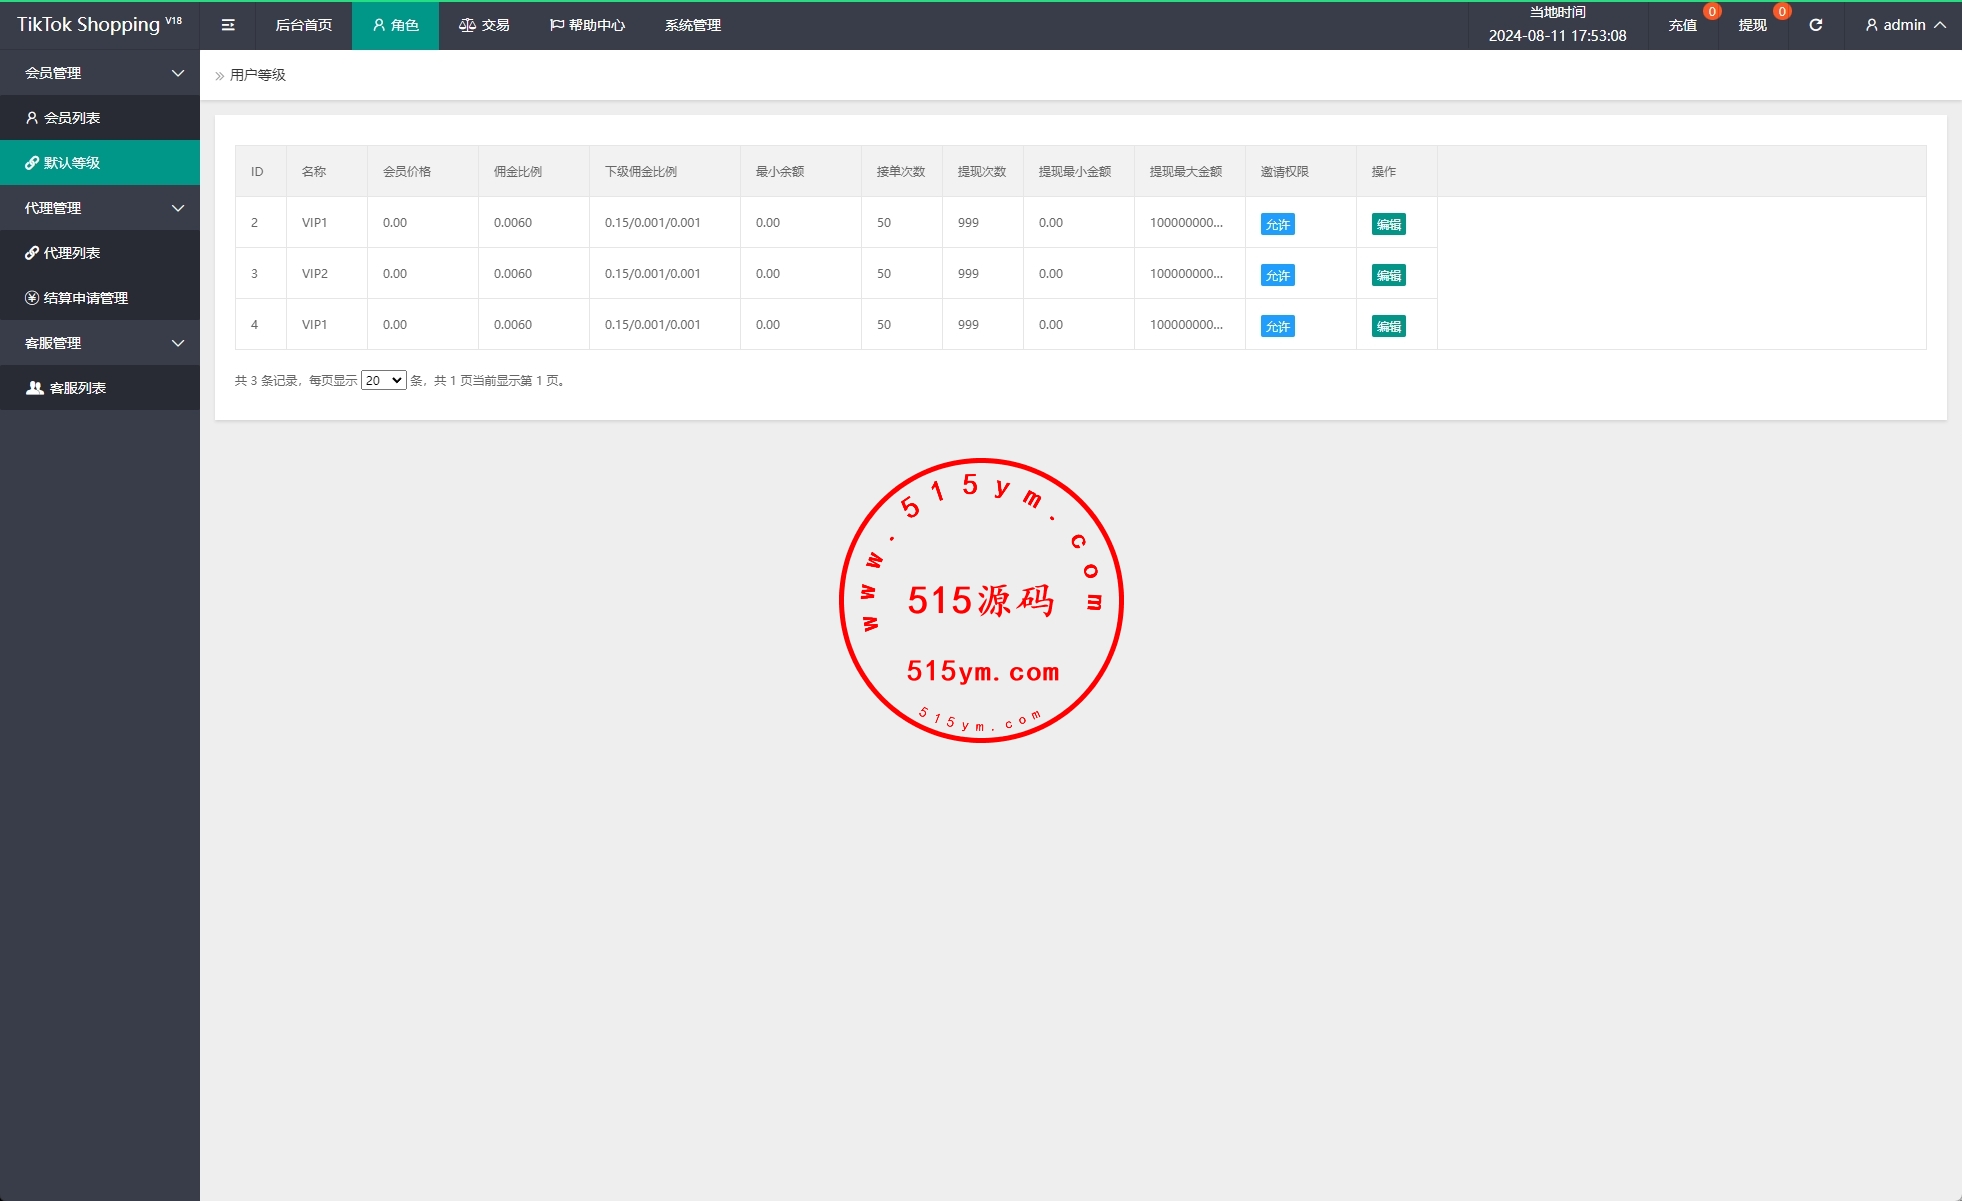The width and height of the screenshot is (1962, 1201).
Task: Open the admin user menu
Action: point(1904,25)
